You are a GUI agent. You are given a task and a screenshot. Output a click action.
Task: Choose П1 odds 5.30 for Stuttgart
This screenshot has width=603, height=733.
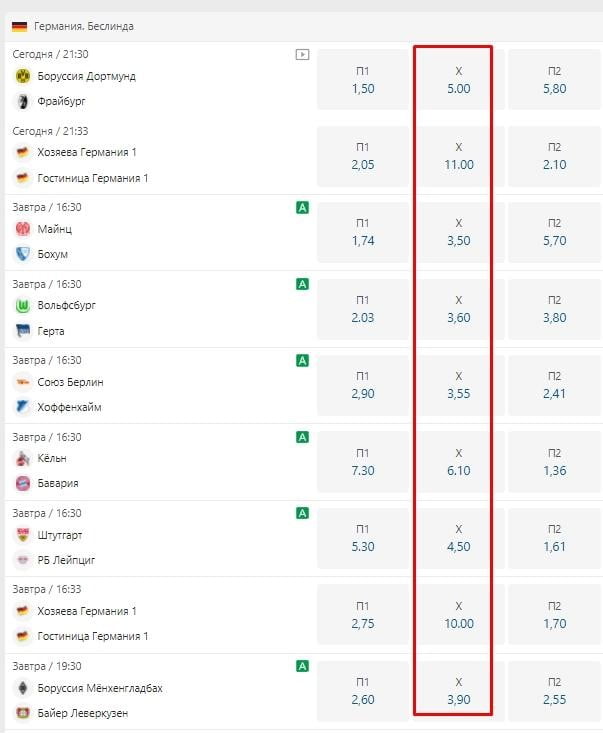tap(362, 538)
